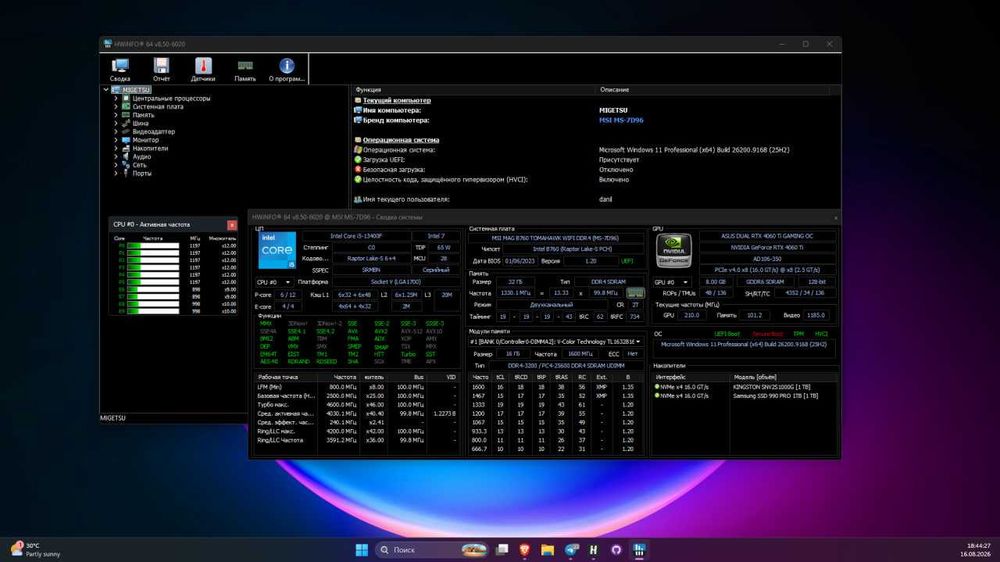This screenshot has width=1000, height=562.
Task: Open the MSI MS-7D96 brand link
Action: tap(621, 120)
